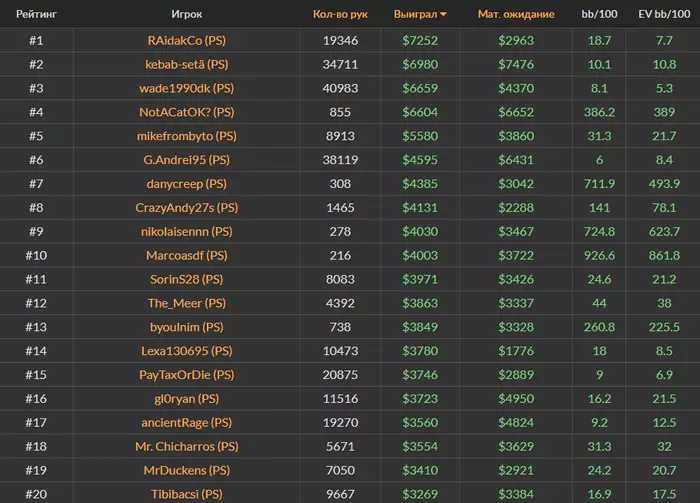This screenshot has width=700, height=503.
Task: Select Tibibacsi (PS) player link
Action: pos(186,493)
